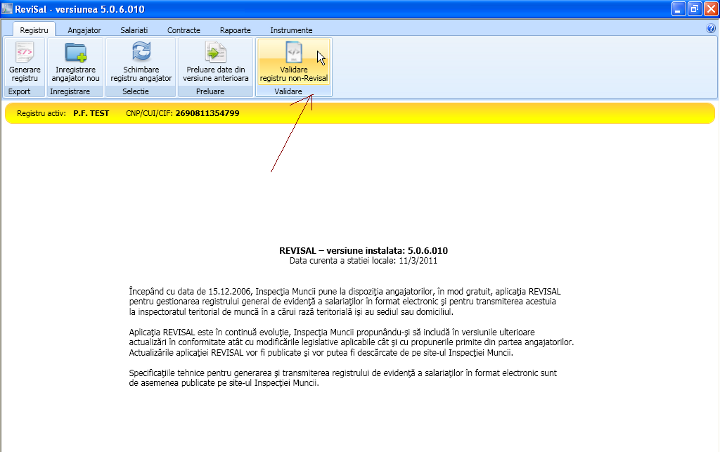Image resolution: width=720 pixels, height=452 pixels.
Task: Click the Preluare group label
Action: [210, 91]
